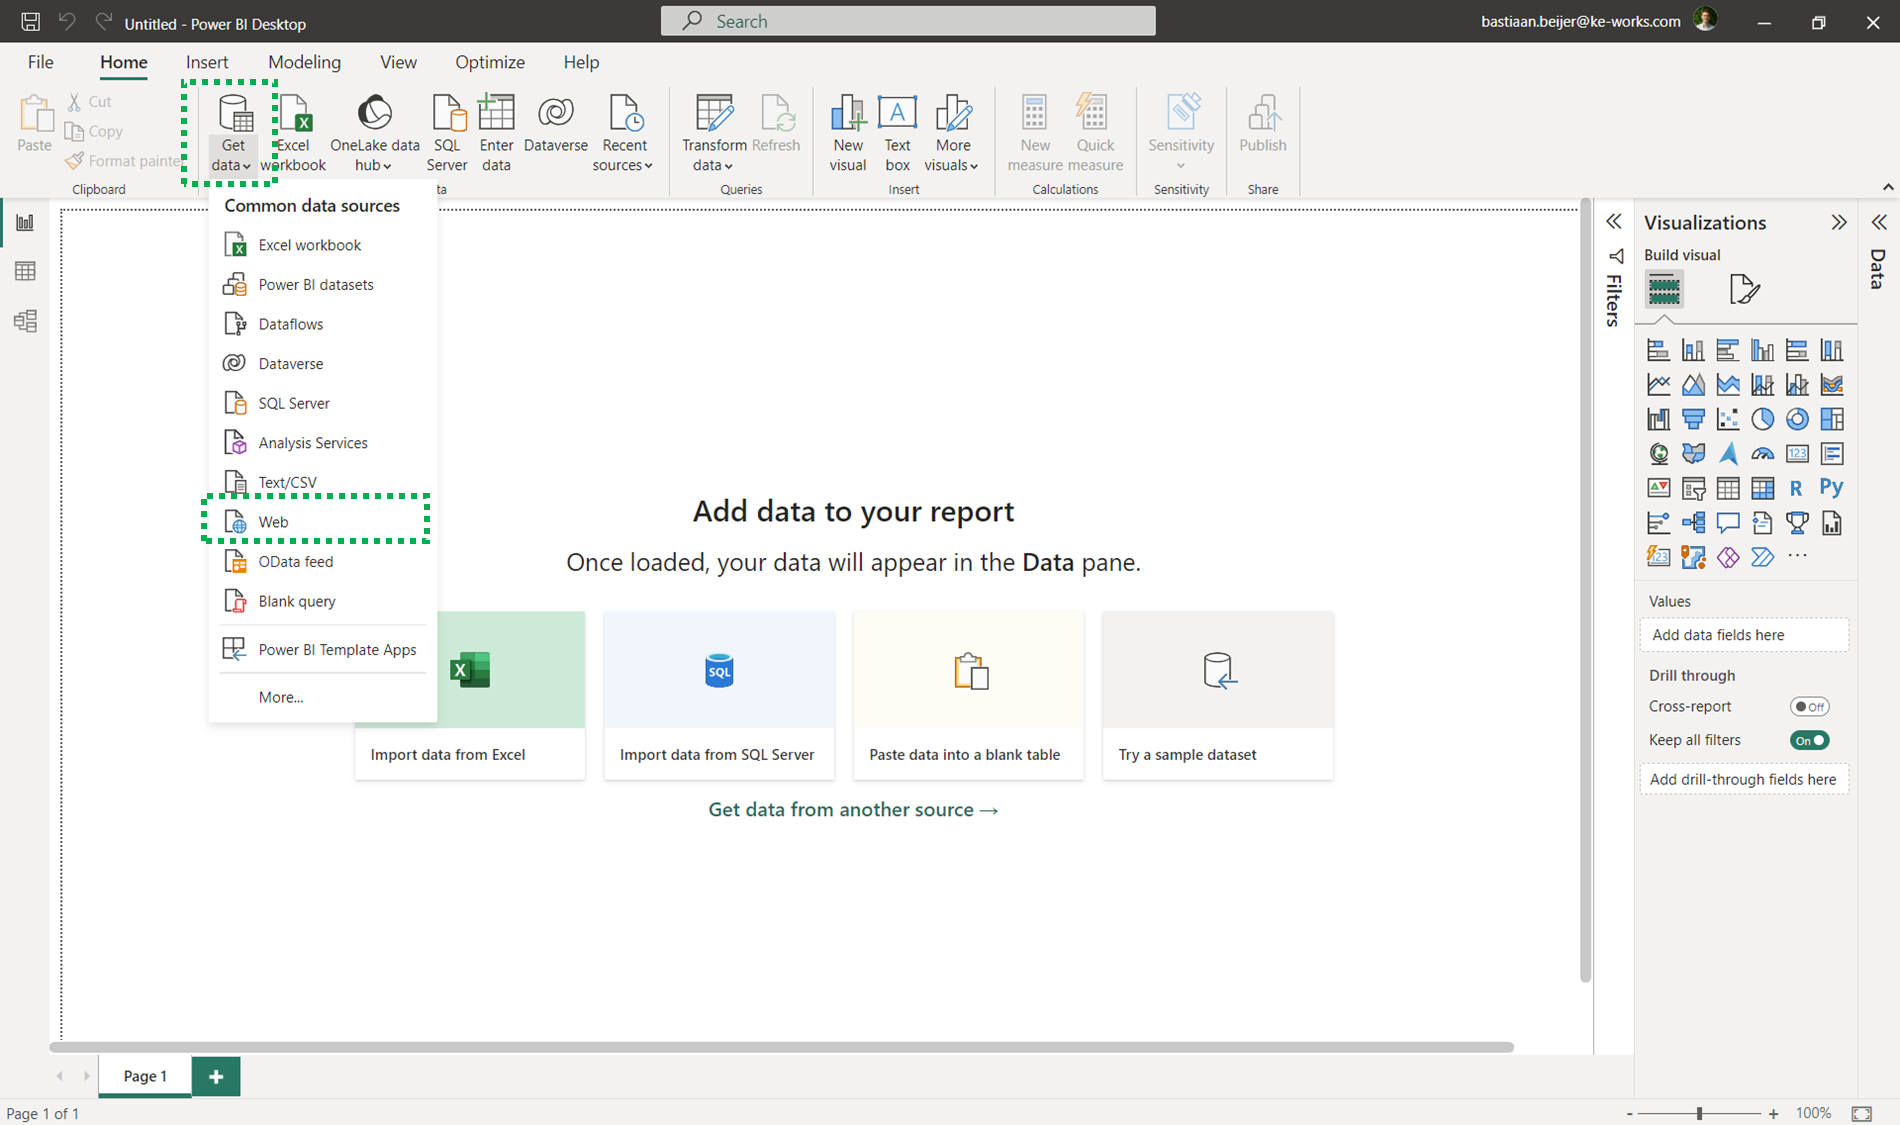Switch to Table view in left sidebar
Screen dimensions: 1900x1125
point(25,271)
